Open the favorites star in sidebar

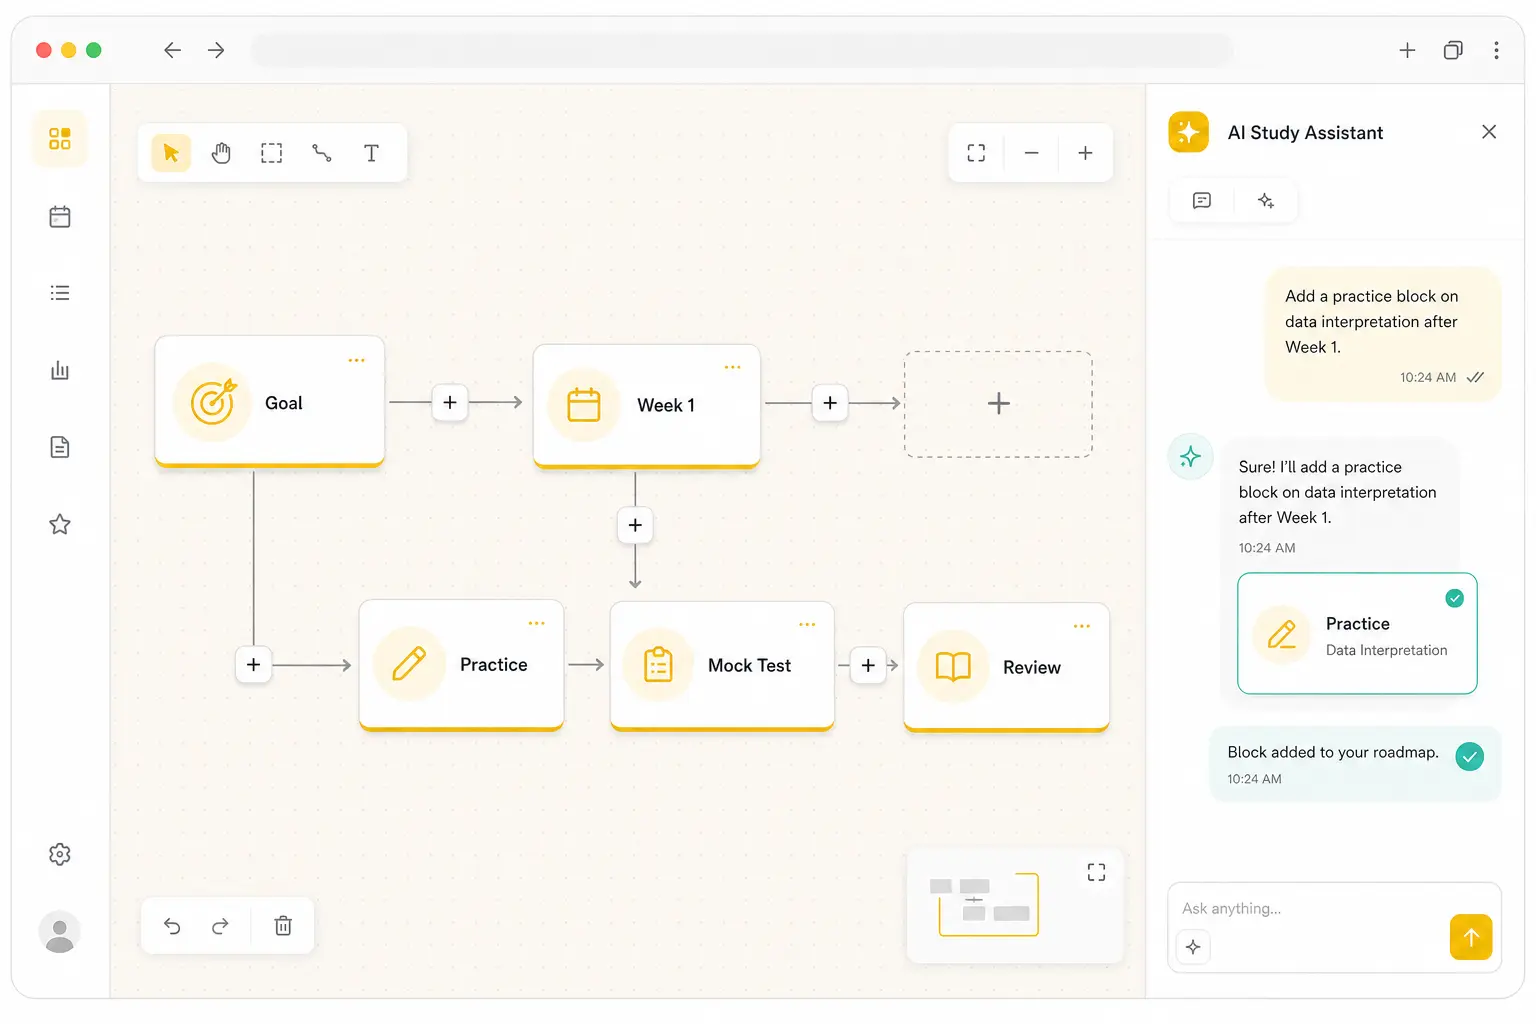tap(60, 524)
